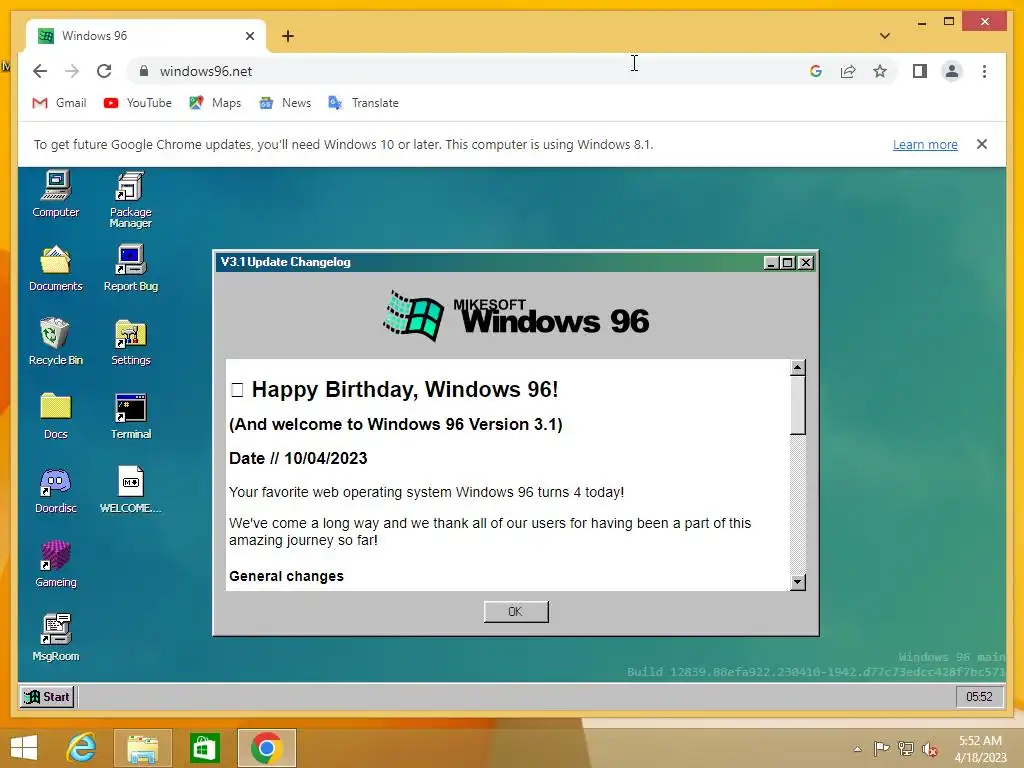Click the Windows 96 Start button

(x=46, y=697)
